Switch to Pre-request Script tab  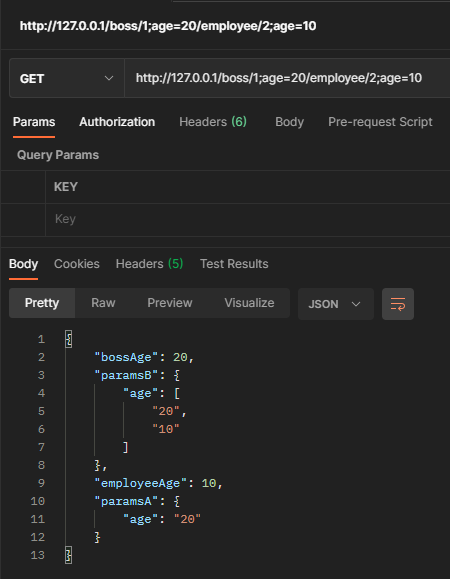pyautogui.click(x=380, y=122)
